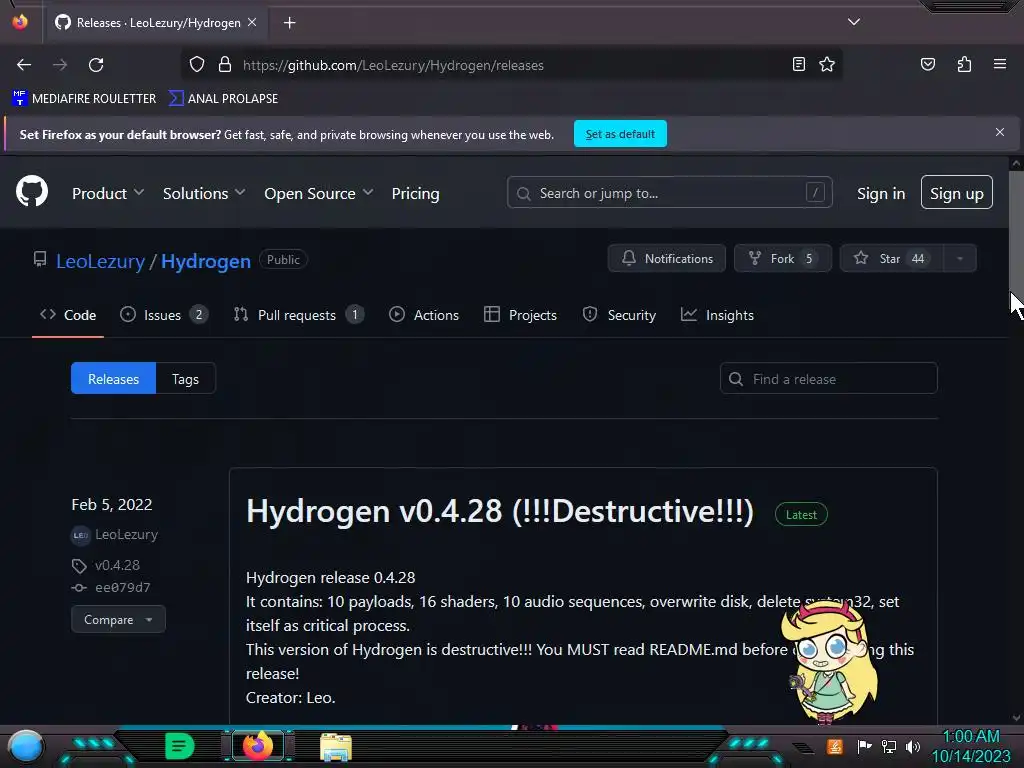Select the Releases · LeoLezury/Hydrogen browser tab
The height and width of the screenshot is (768, 1024).
(x=155, y=23)
